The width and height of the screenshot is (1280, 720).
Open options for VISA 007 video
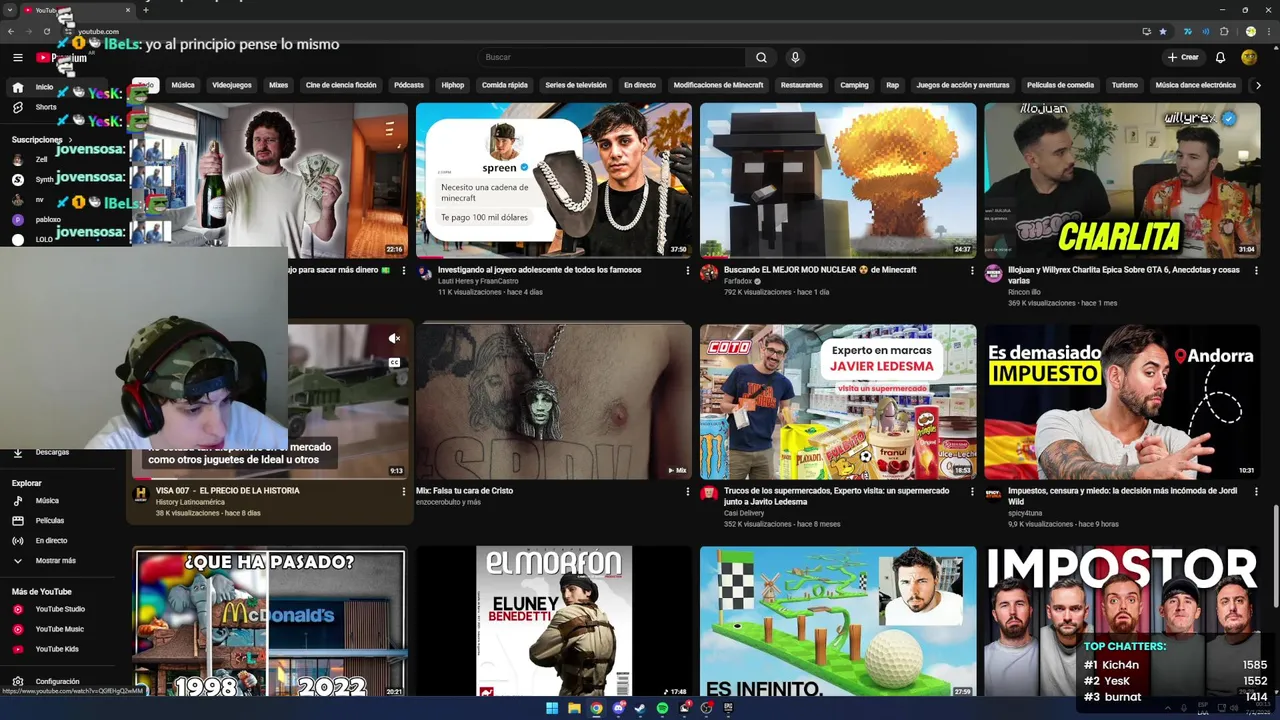404,491
